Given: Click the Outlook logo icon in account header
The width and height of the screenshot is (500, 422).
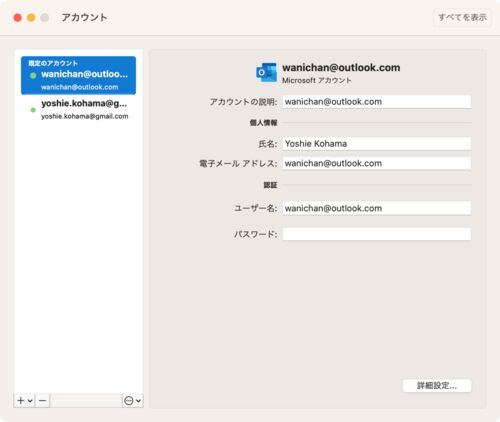Looking at the screenshot, I should coord(266,73).
